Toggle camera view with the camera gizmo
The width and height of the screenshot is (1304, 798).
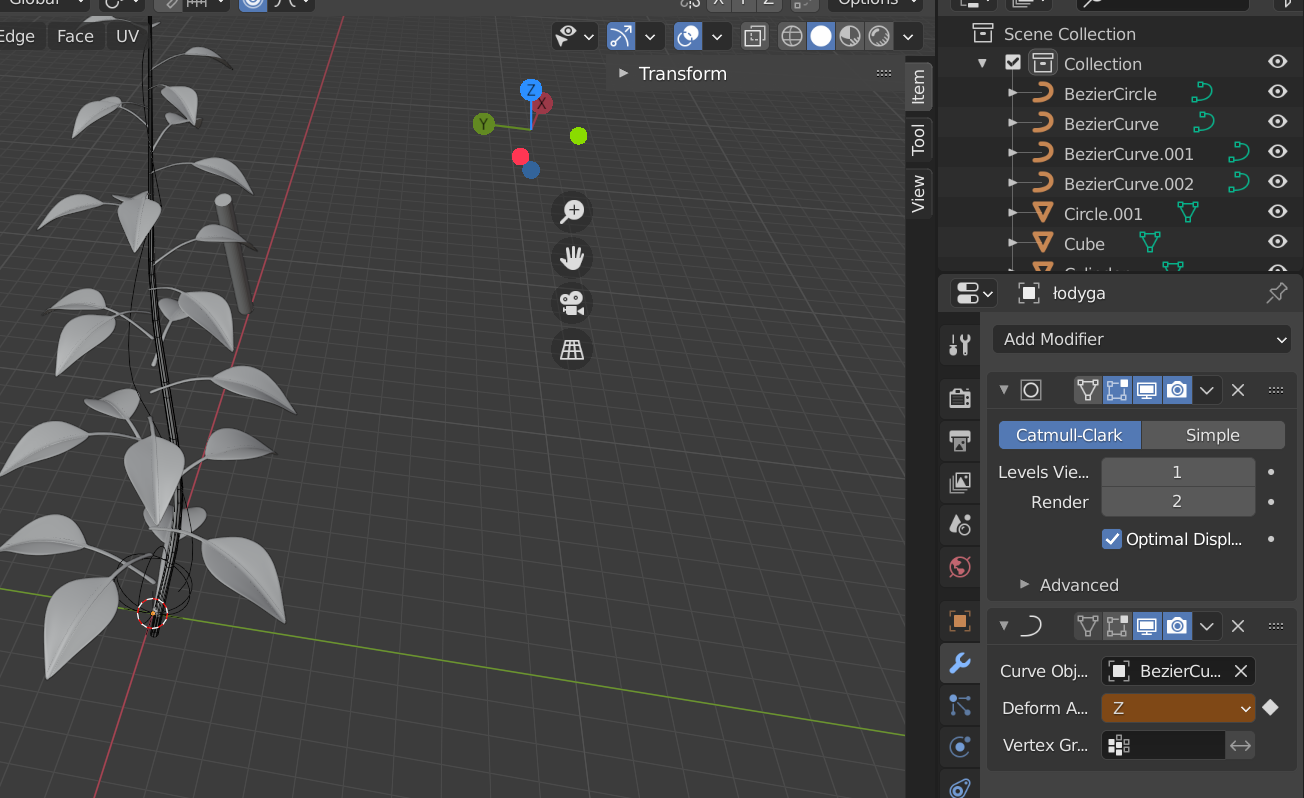click(572, 304)
